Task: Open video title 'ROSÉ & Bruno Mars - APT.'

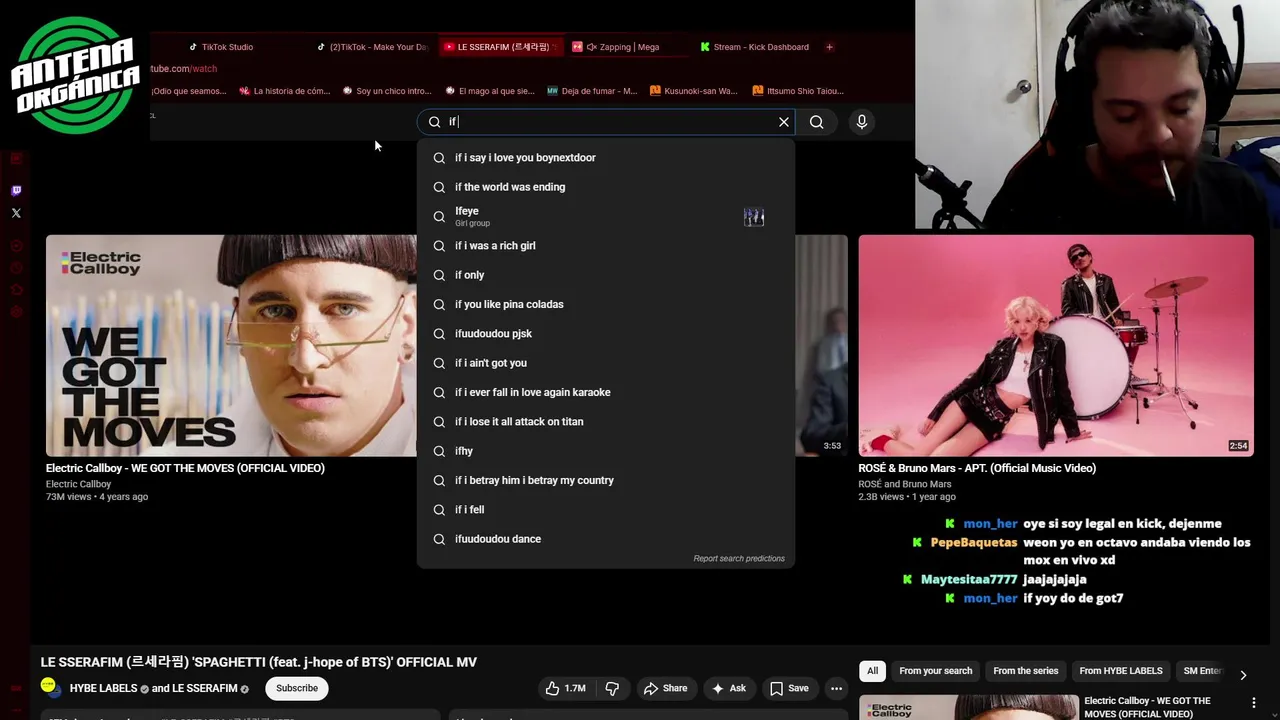Action: pyautogui.click(x=977, y=468)
